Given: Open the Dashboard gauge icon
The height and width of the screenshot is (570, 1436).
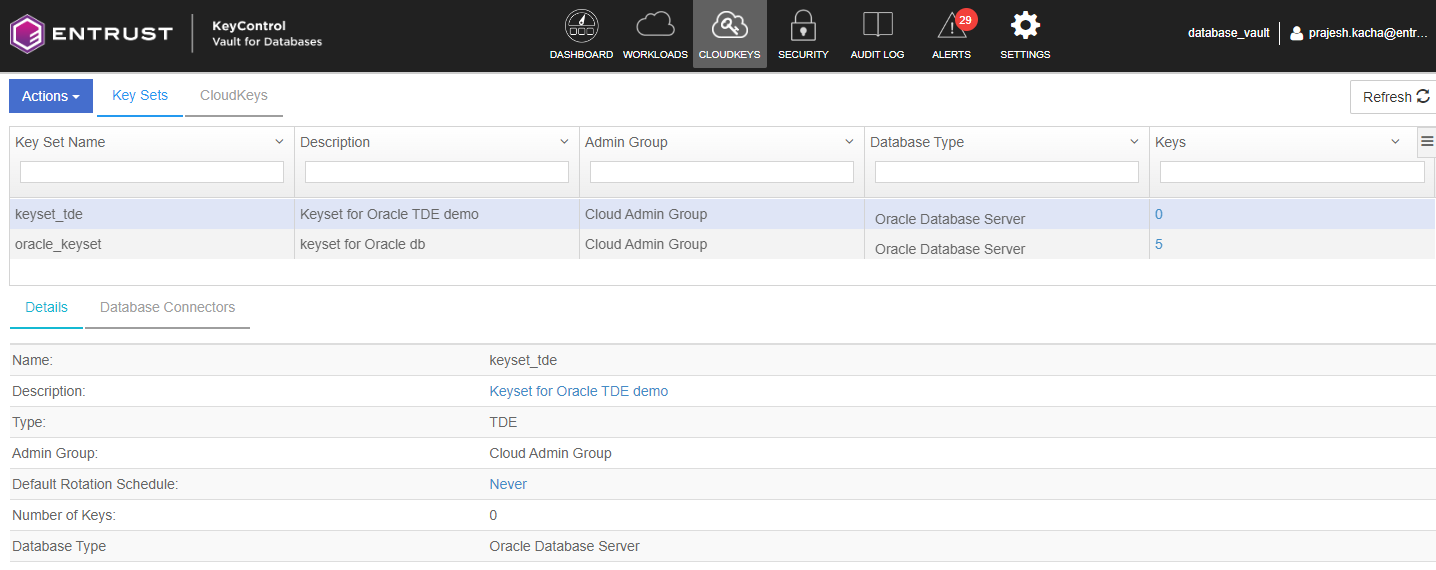Looking at the screenshot, I should point(581,26).
